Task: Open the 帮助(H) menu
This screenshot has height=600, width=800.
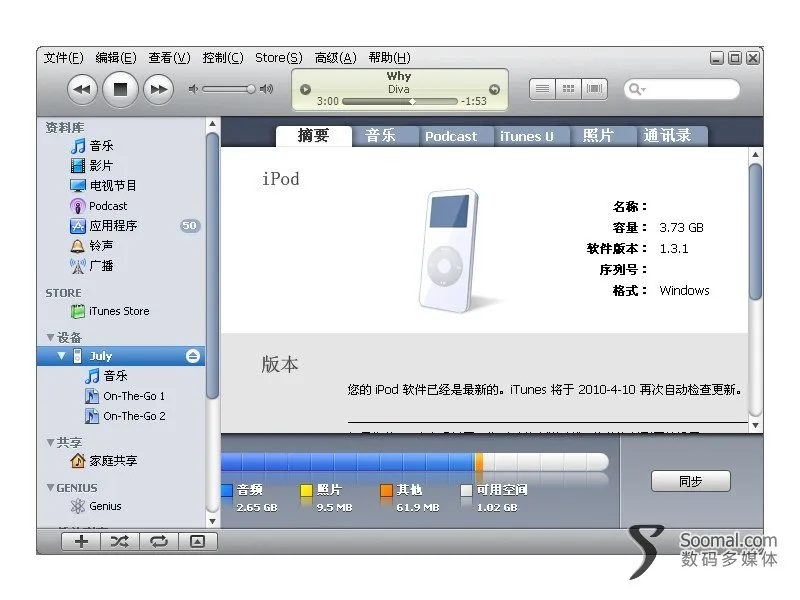Action: coord(389,58)
